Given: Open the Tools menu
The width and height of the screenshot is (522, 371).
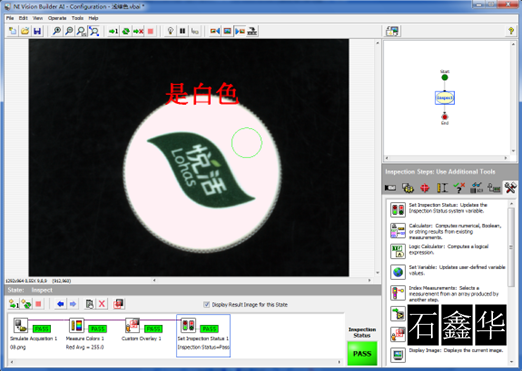Looking at the screenshot, I should tap(77, 18).
